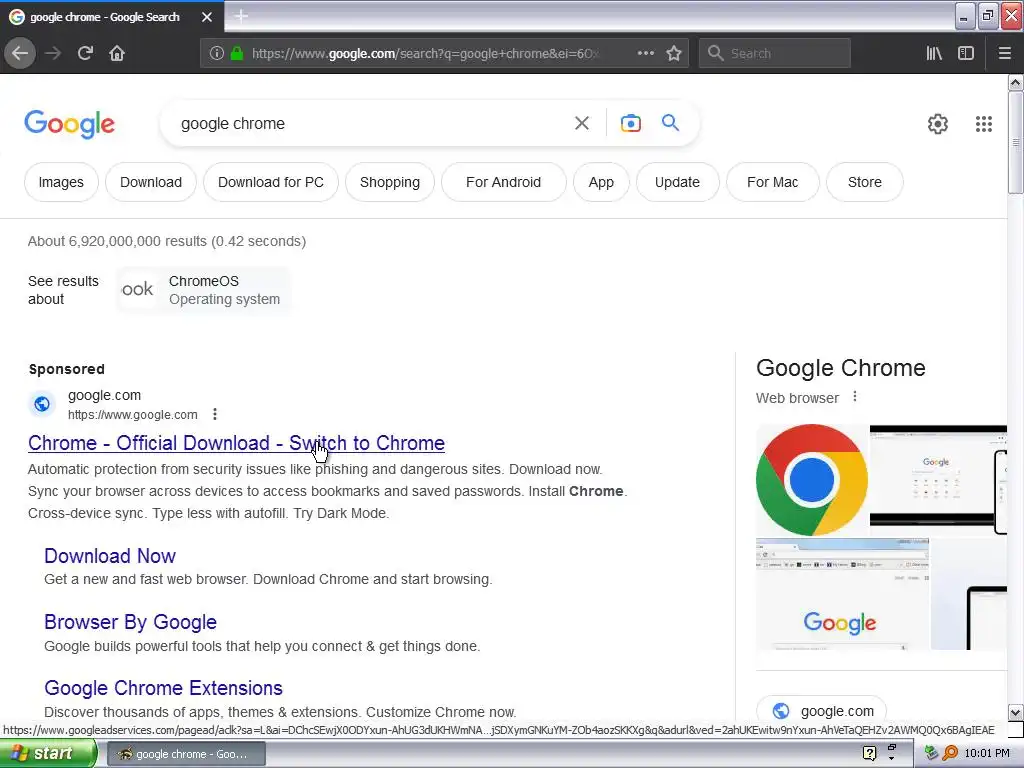Open the Google Chrome Extensions sitelink
The image size is (1024, 768).
click(x=163, y=688)
